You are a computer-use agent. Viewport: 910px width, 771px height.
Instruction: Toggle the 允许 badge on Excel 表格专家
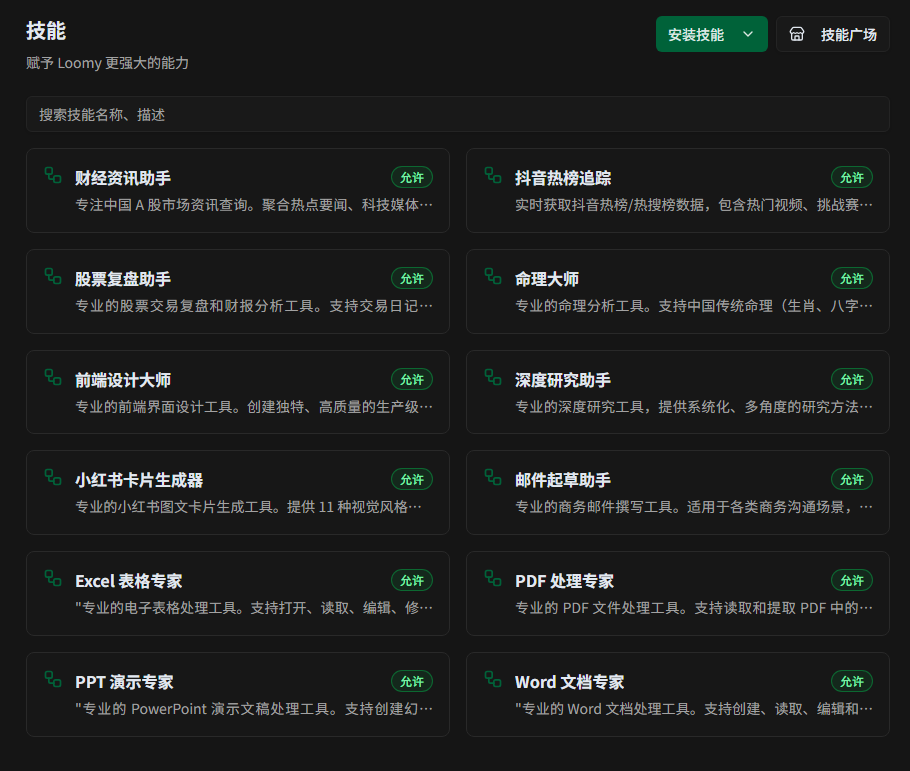coord(411,581)
